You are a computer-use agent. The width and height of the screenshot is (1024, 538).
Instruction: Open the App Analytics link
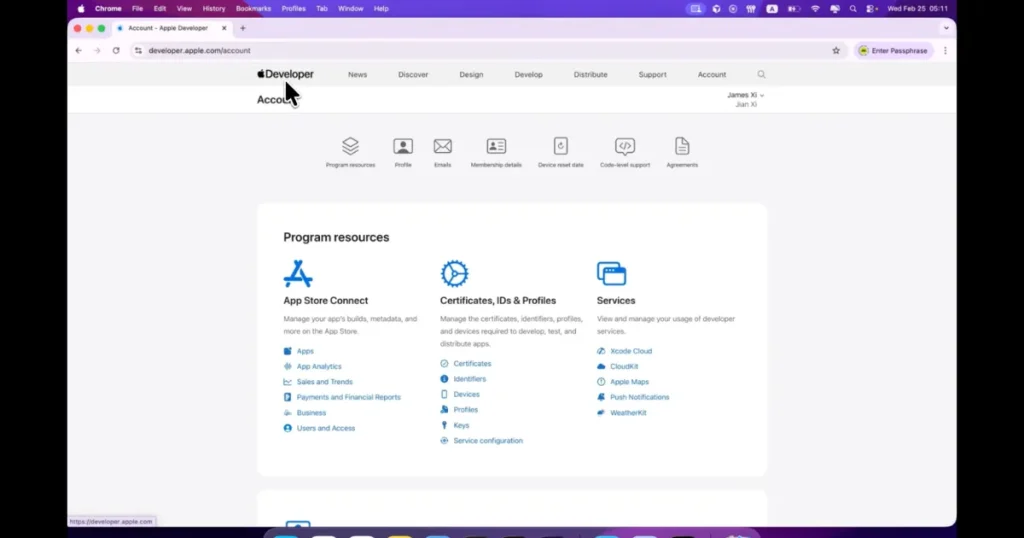pos(319,366)
